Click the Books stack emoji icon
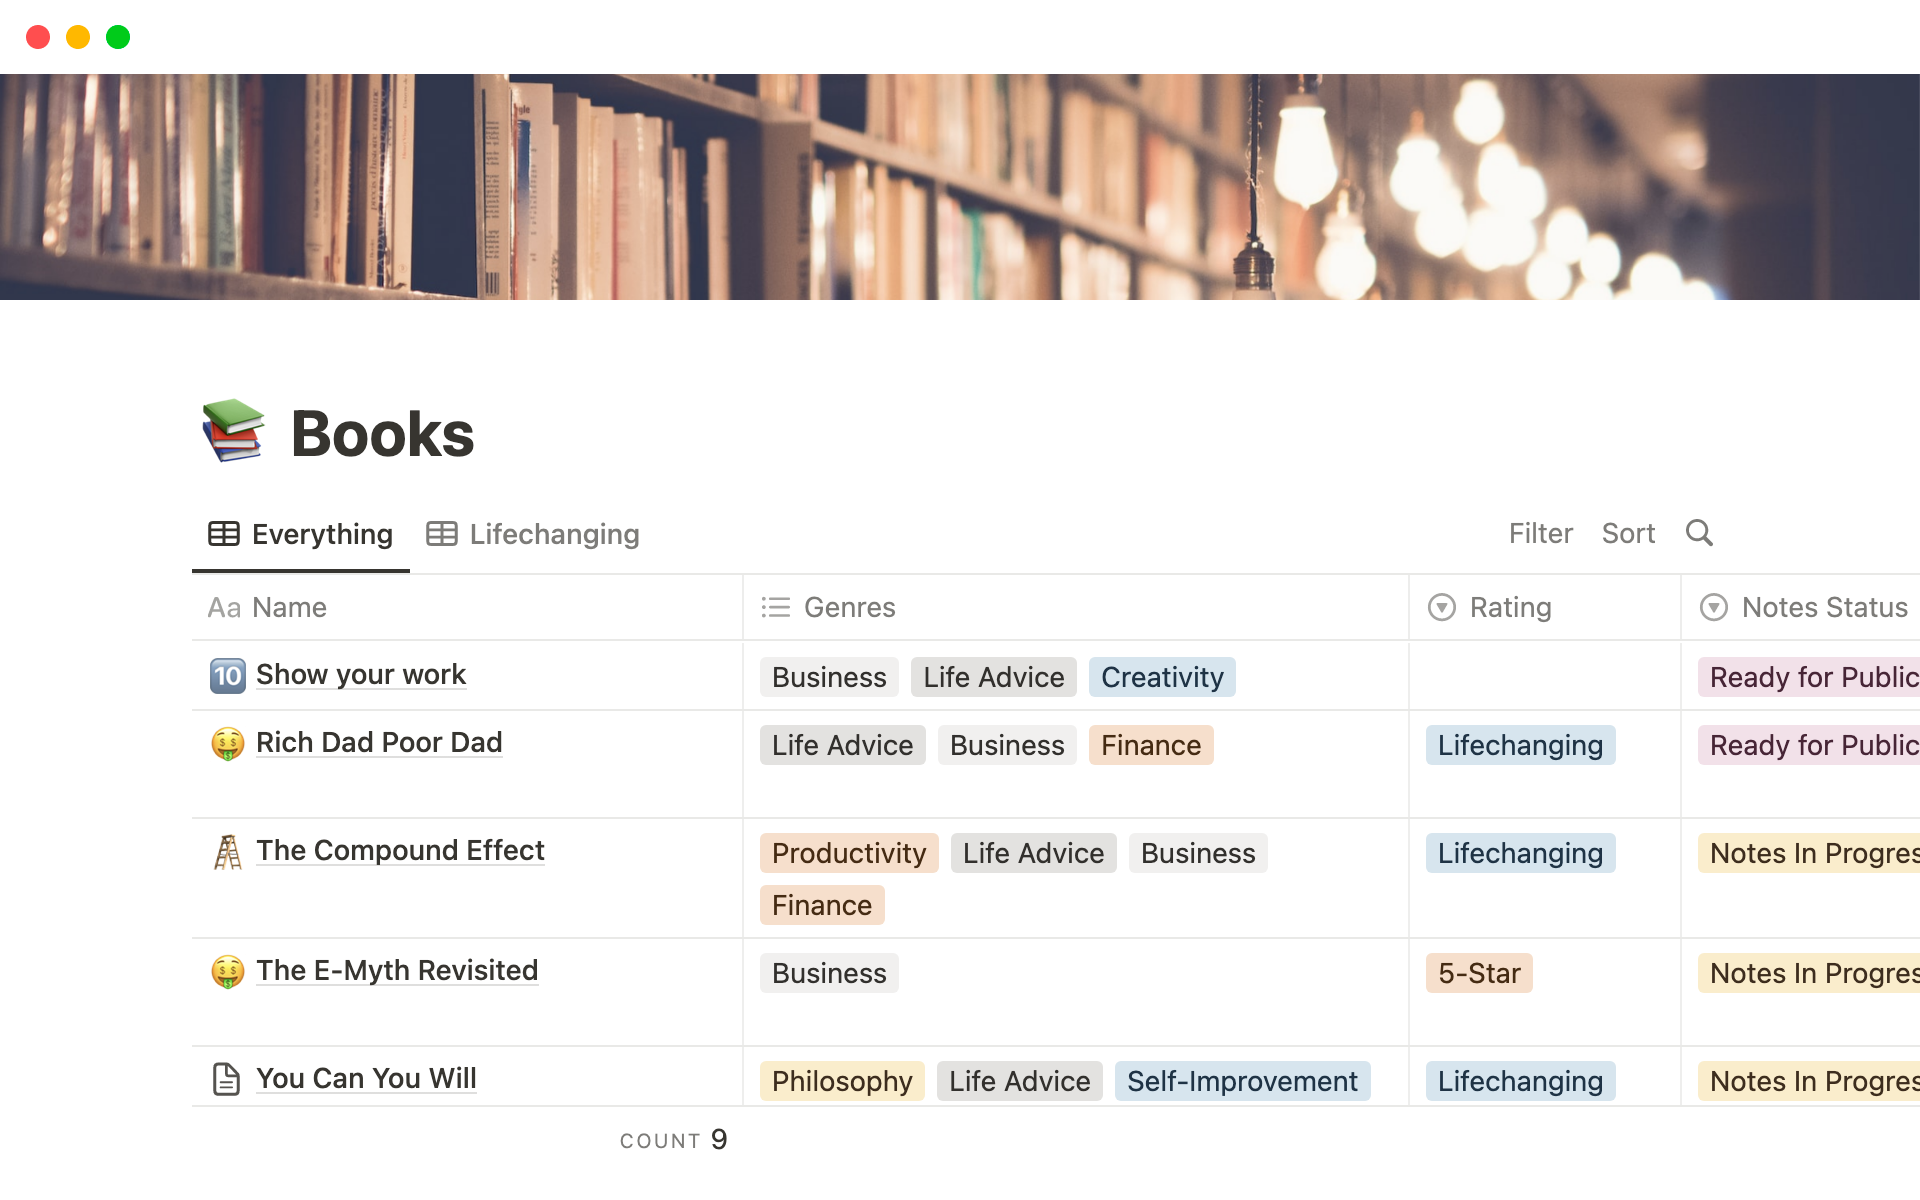 coord(232,432)
